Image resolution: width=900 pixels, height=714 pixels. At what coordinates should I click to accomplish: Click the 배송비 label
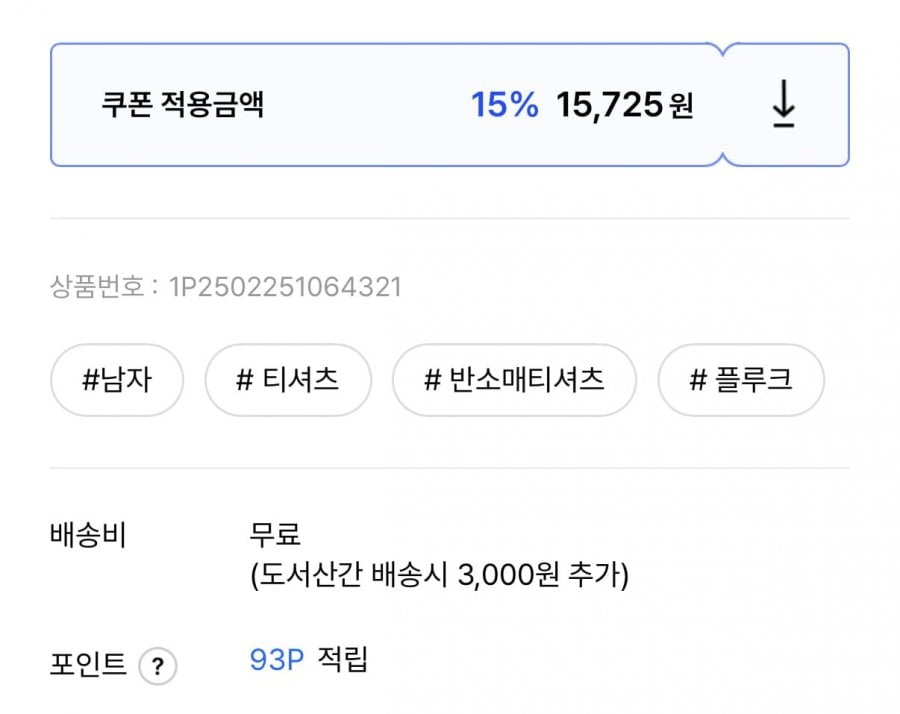pyautogui.click(x=89, y=535)
